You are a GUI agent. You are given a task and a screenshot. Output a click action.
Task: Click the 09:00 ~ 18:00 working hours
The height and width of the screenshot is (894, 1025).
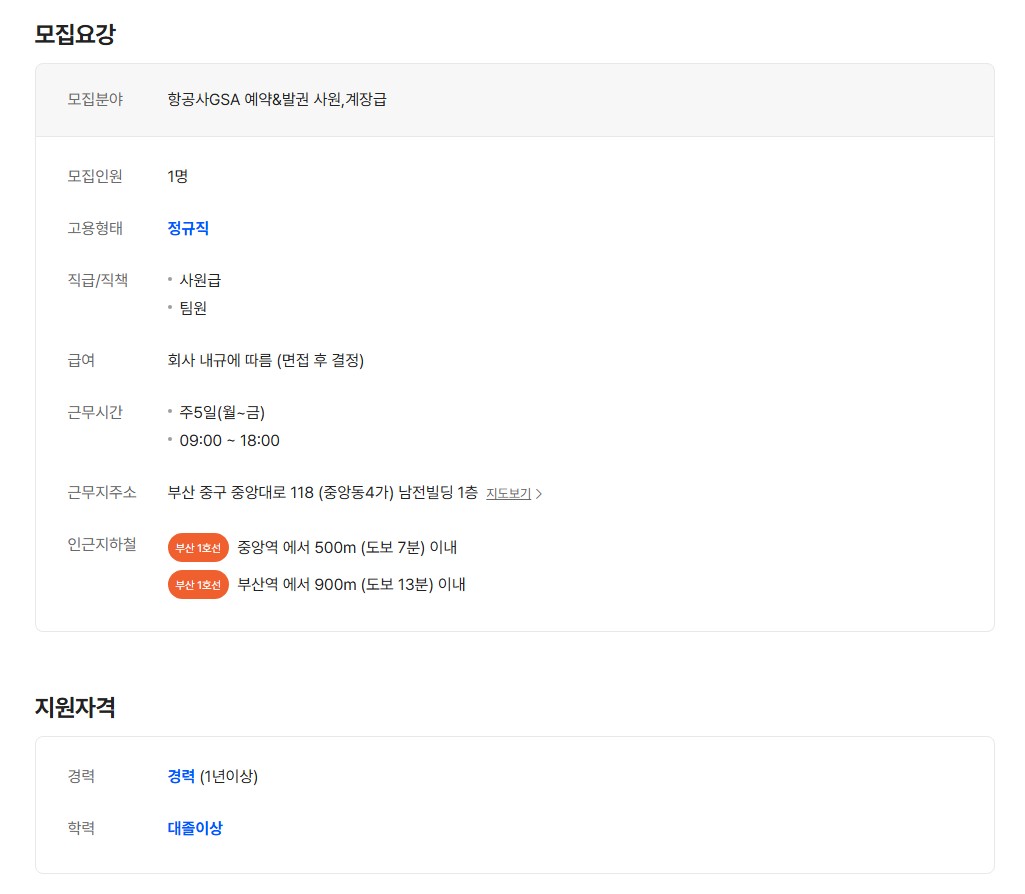coord(229,441)
